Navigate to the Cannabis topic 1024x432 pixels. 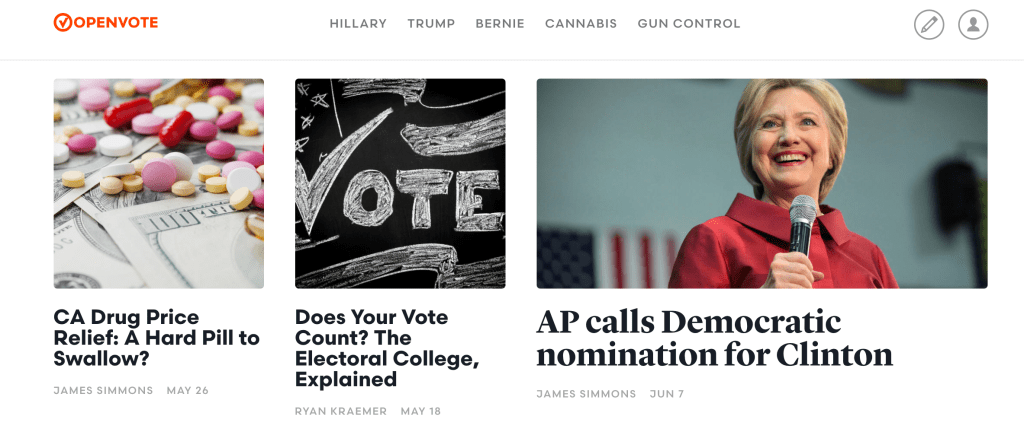[x=581, y=24]
